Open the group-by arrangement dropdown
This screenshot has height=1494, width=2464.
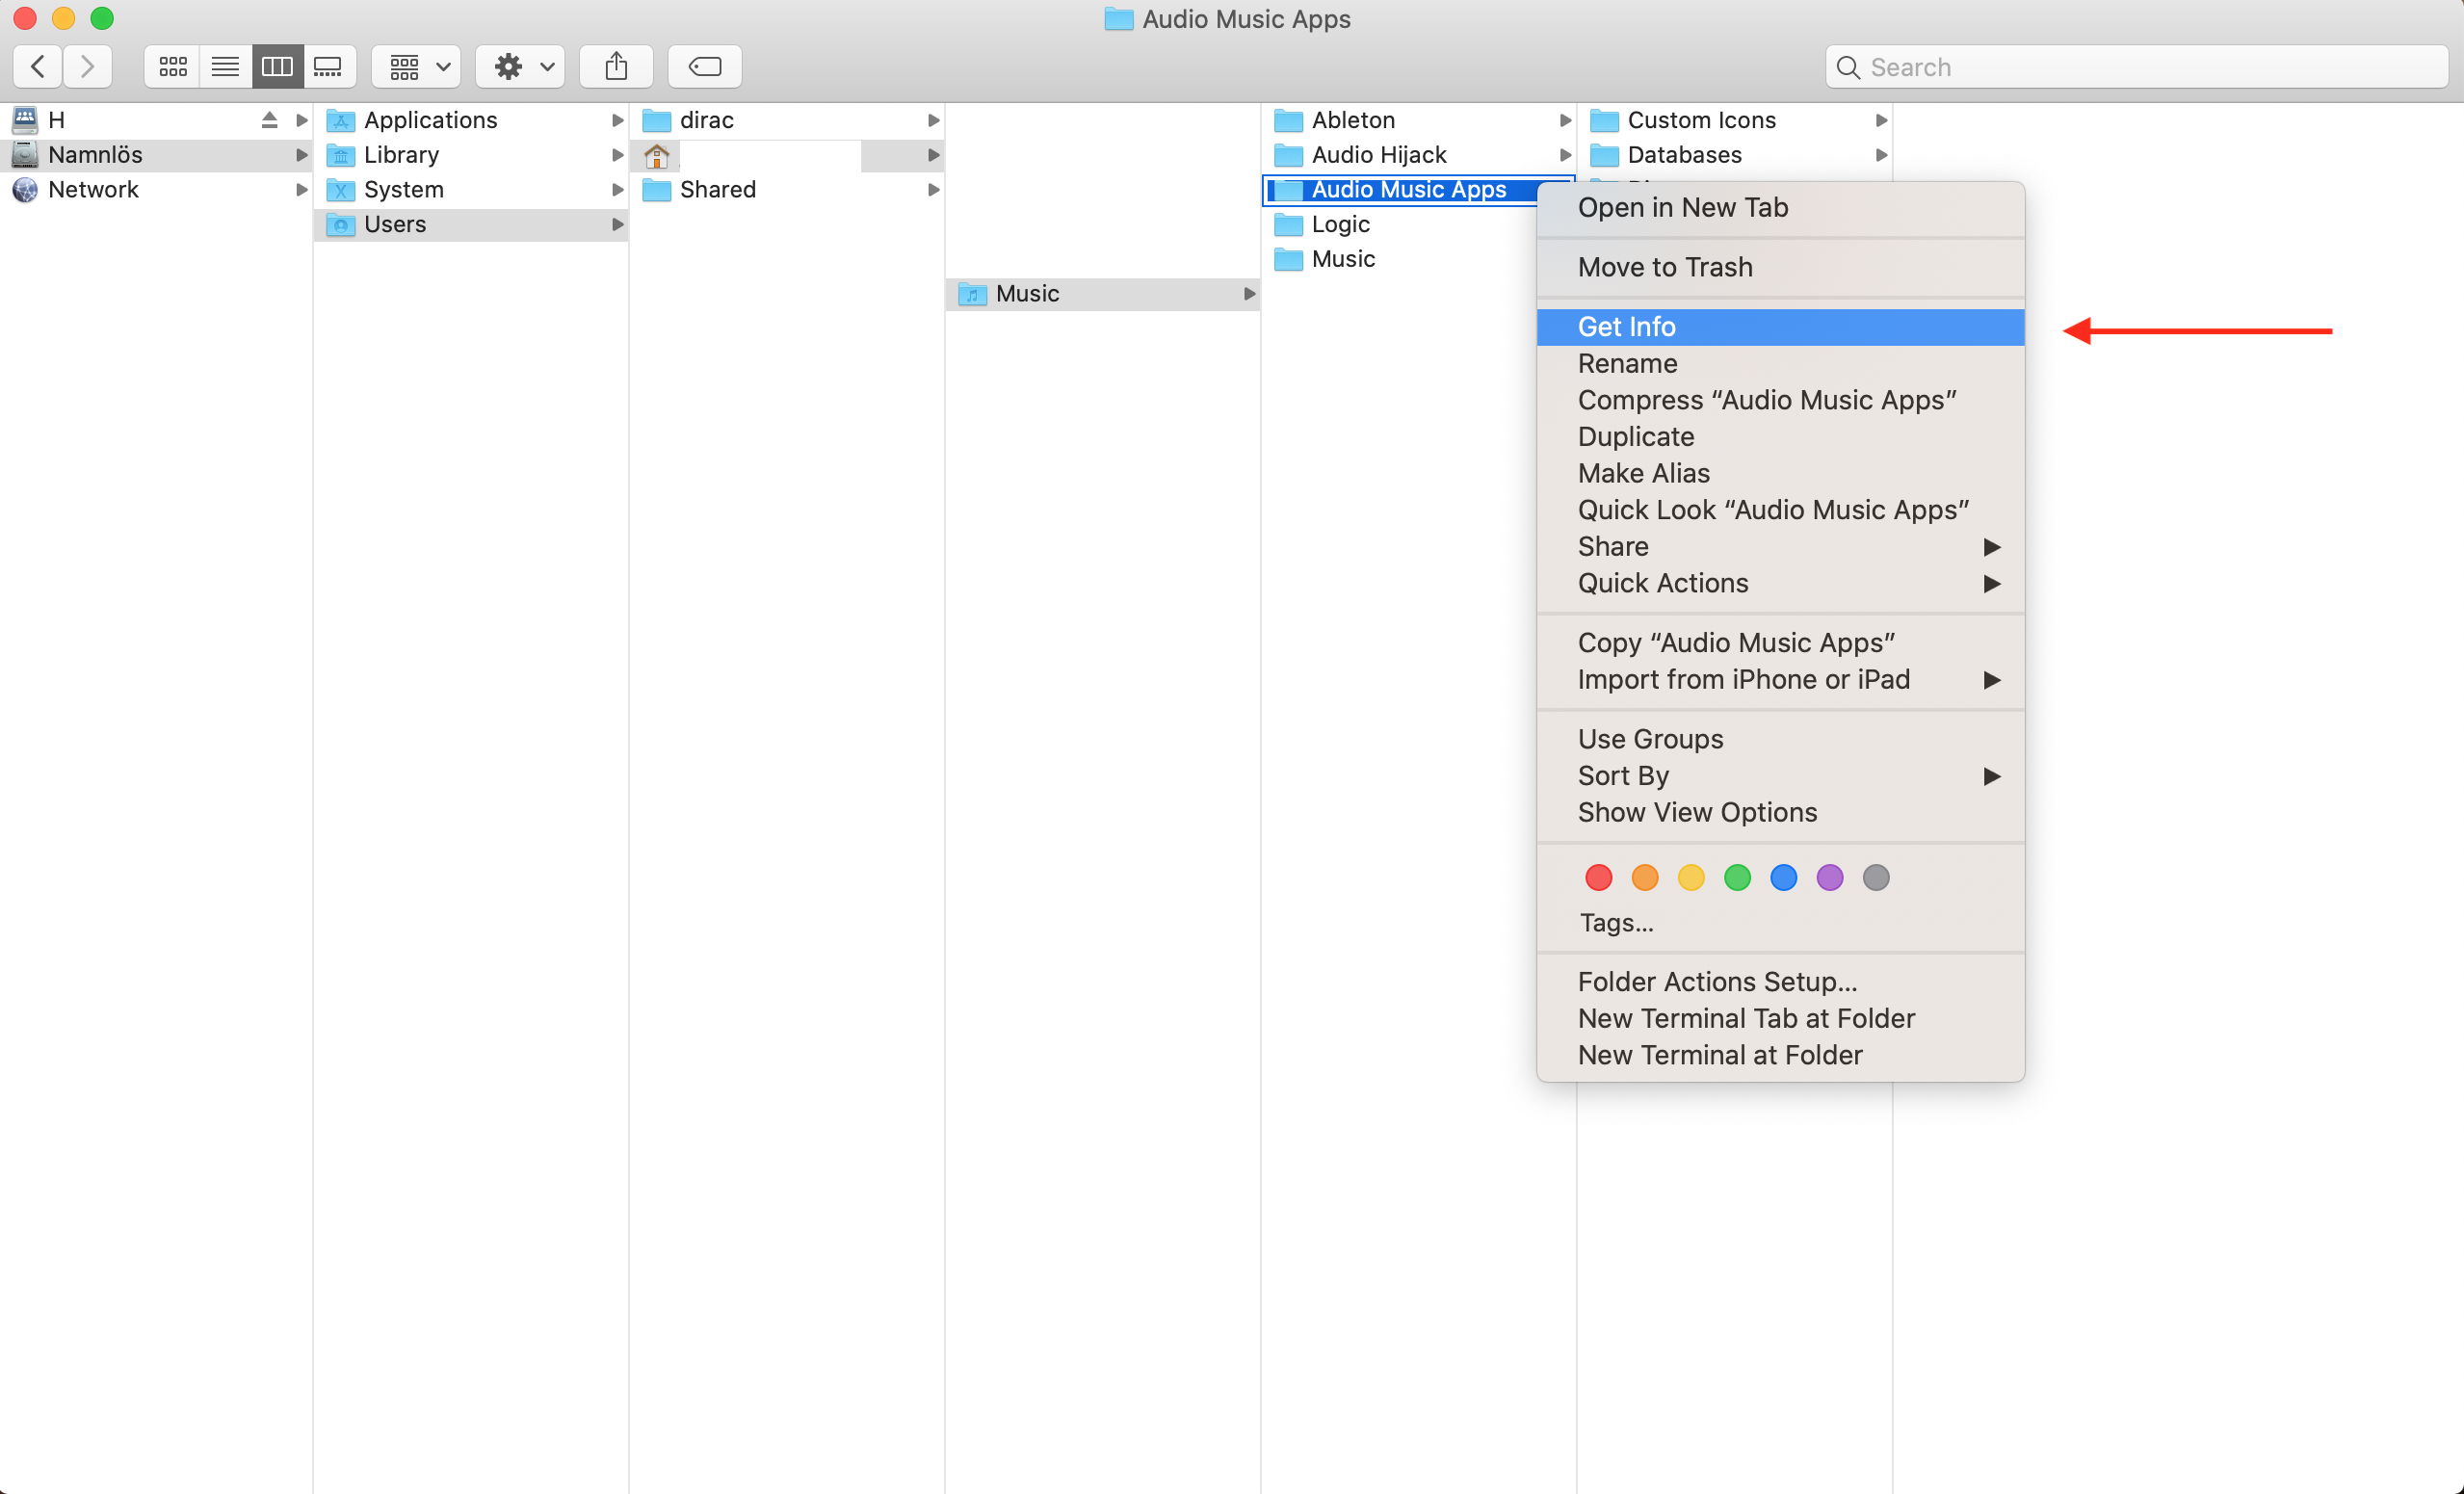[417, 67]
